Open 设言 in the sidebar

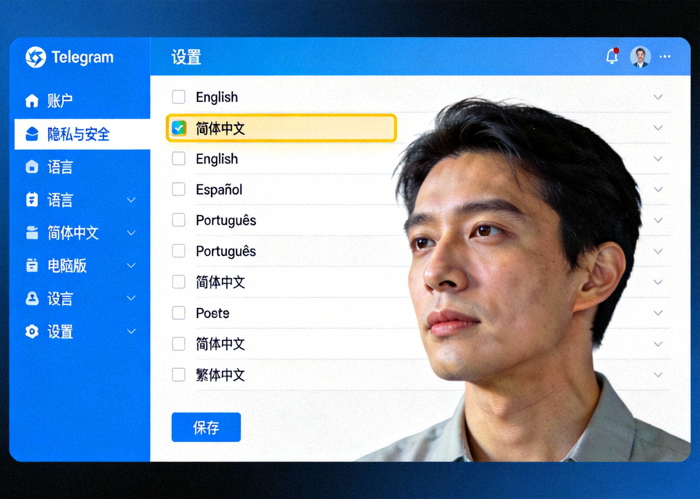click(60, 299)
